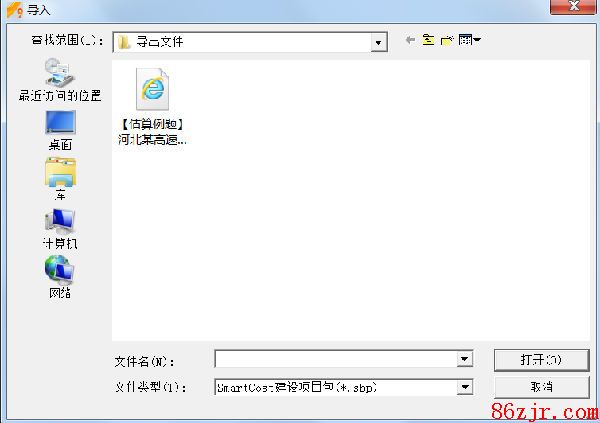Expand the look-in folder dropdown
Viewport: 600px width, 423px height.
(378, 42)
